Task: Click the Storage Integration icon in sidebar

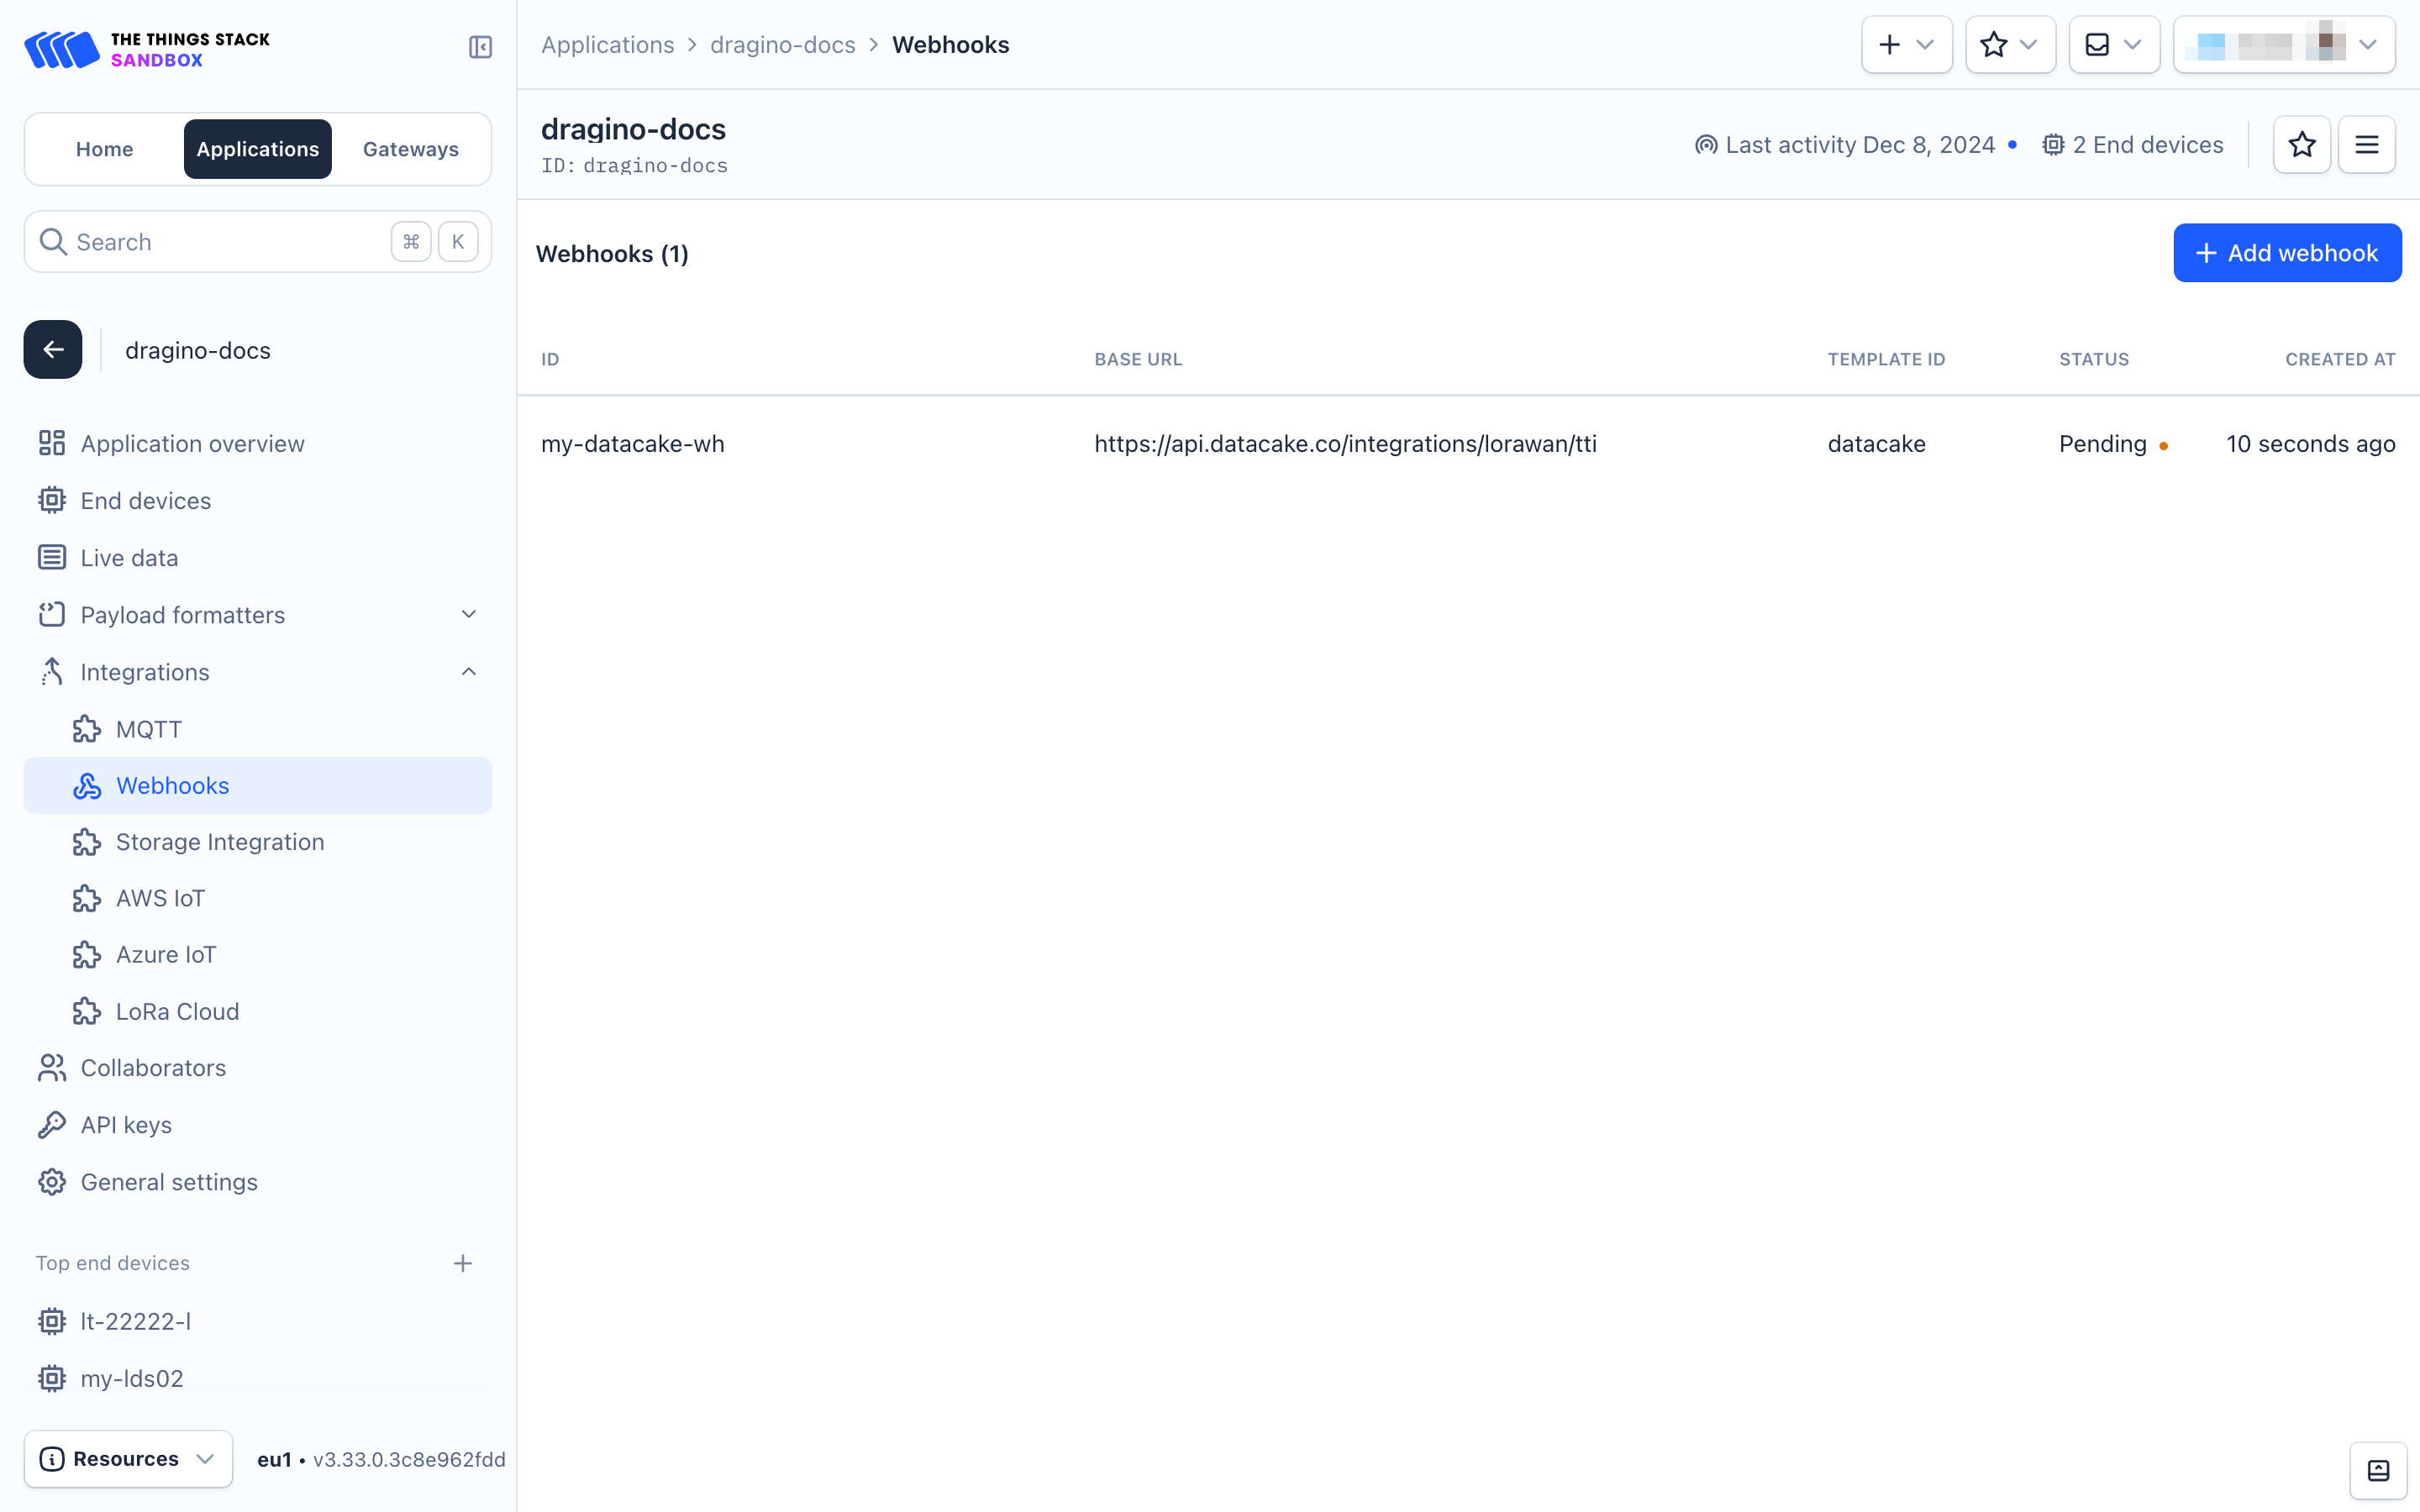Action: click(x=87, y=842)
